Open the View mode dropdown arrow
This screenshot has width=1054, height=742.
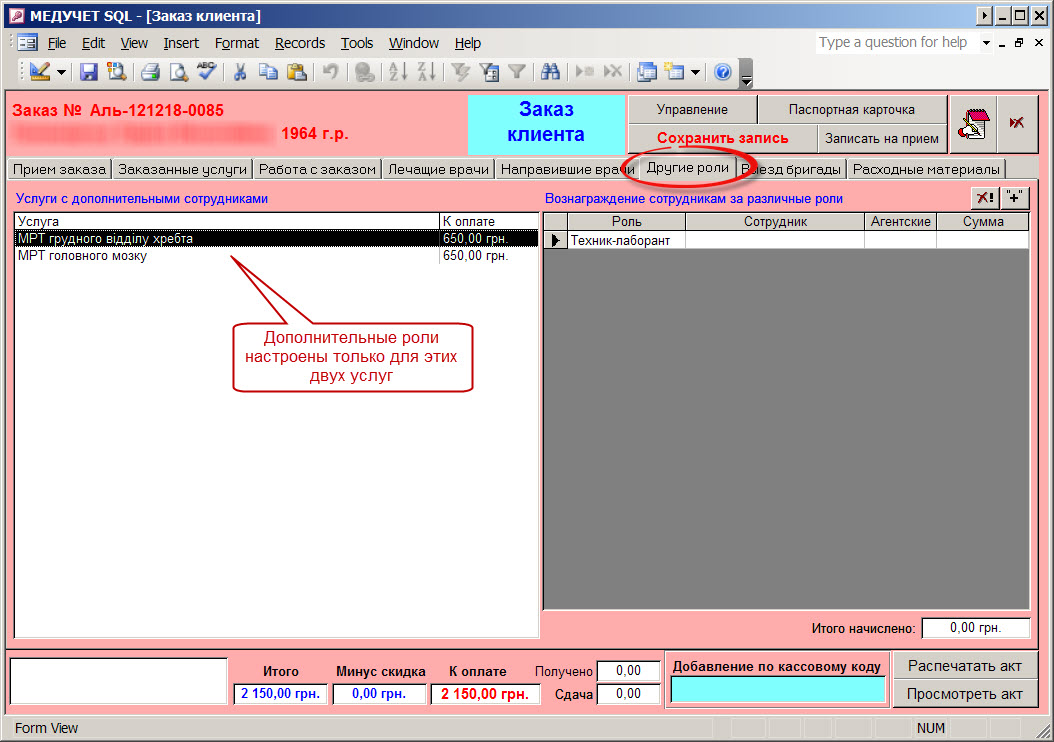62,72
